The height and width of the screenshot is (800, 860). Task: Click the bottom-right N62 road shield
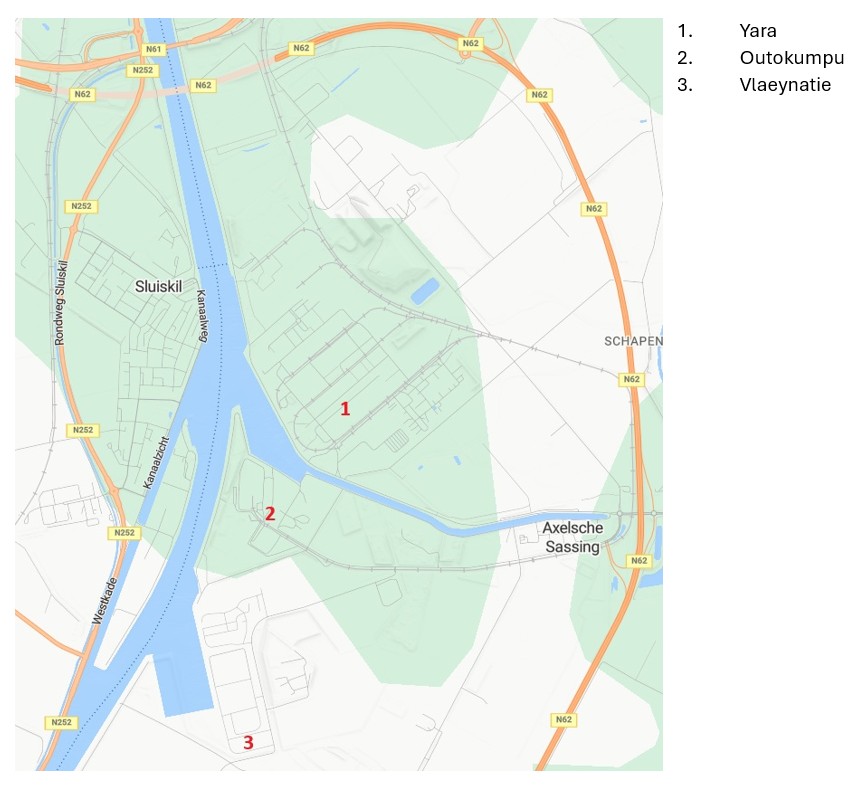[x=564, y=719]
